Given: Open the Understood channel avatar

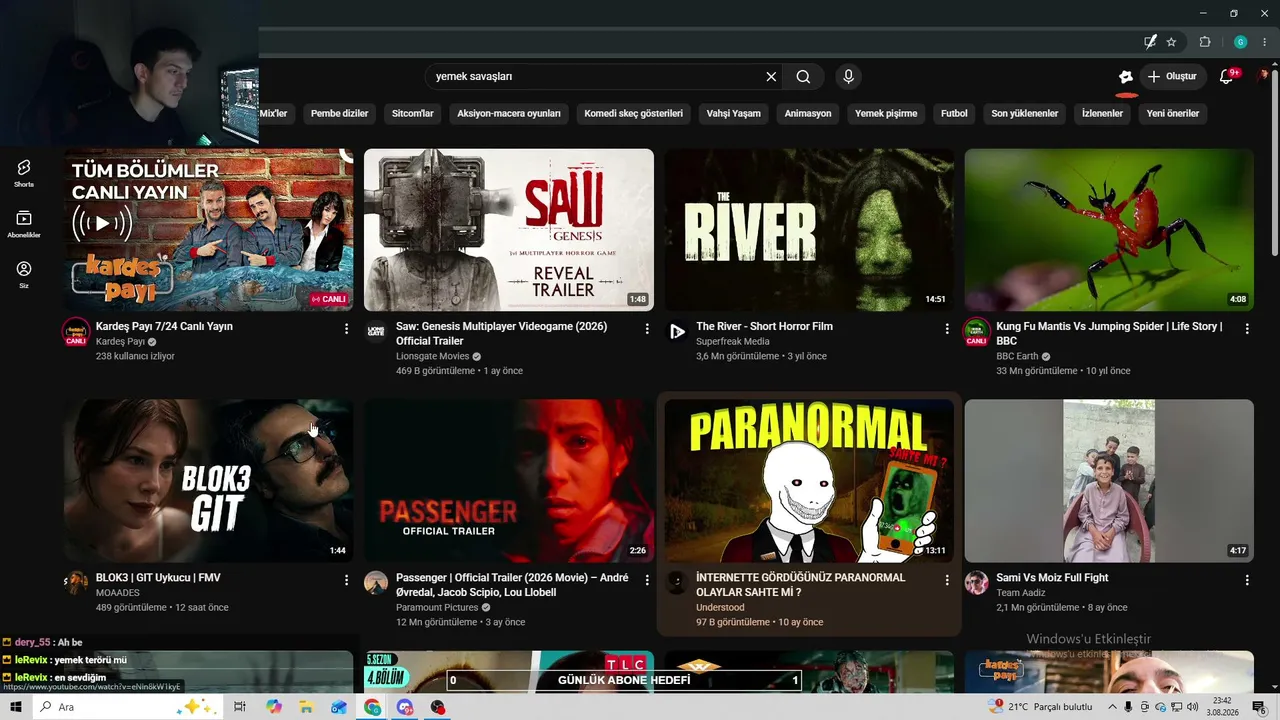Looking at the screenshot, I should coord(677,582).
